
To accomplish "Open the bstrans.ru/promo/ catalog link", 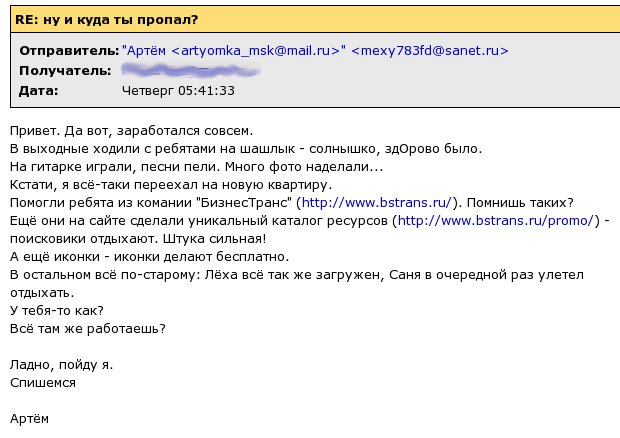I will point(496,221).
